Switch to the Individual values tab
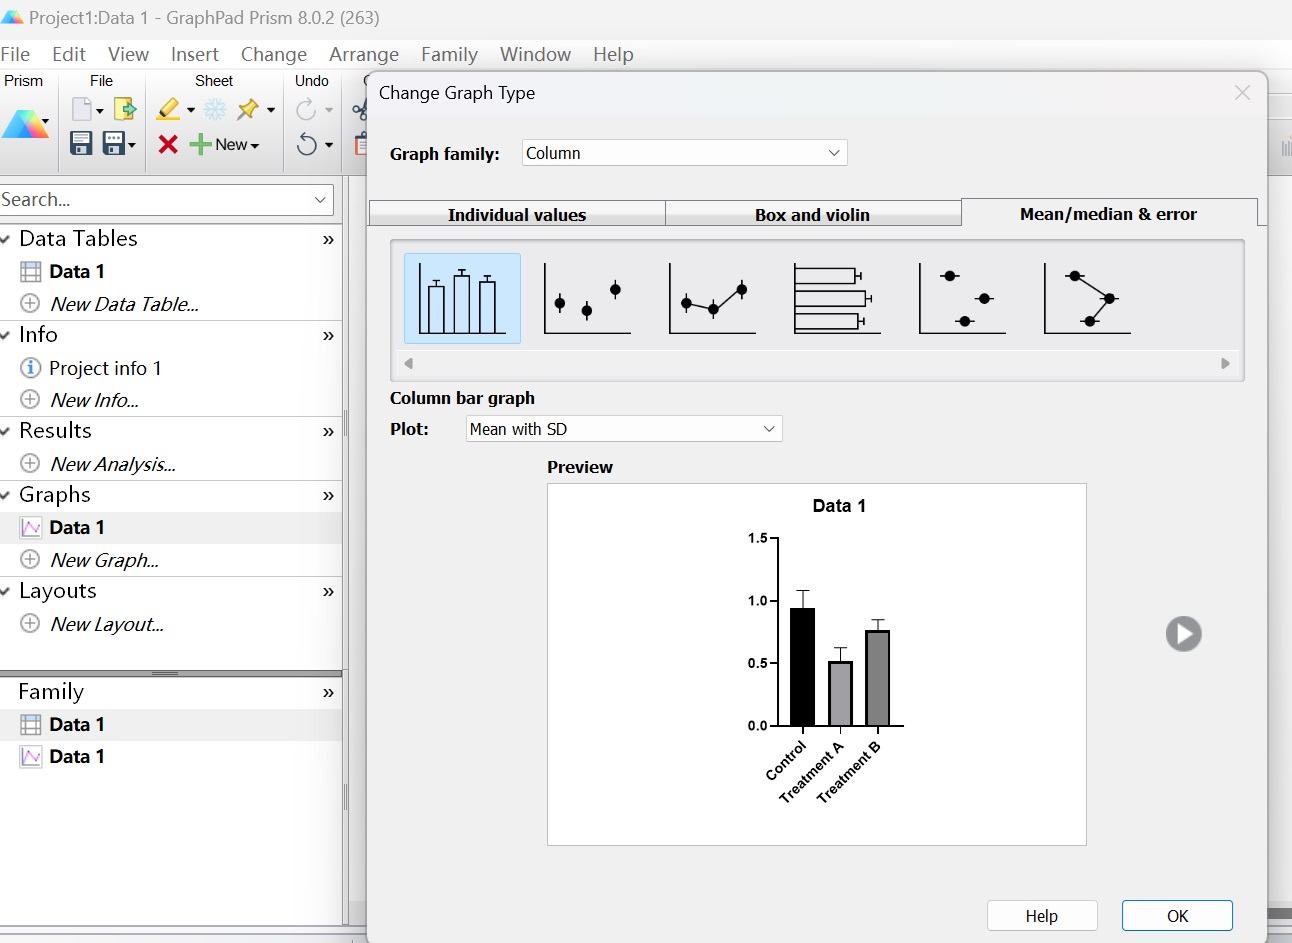The height and width of the screenshot is (943, 1292). click(x=517, y=215)
